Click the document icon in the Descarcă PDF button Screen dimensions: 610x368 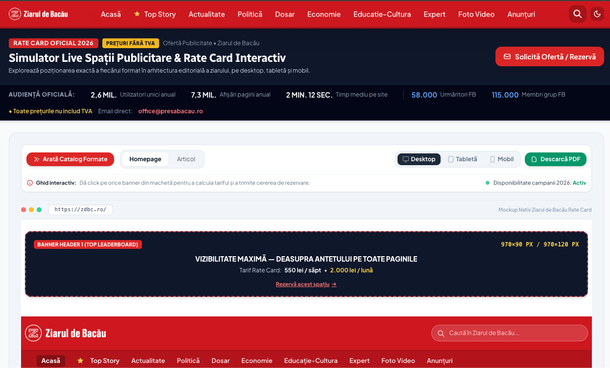pyautogui.click(x=534, y=159)
